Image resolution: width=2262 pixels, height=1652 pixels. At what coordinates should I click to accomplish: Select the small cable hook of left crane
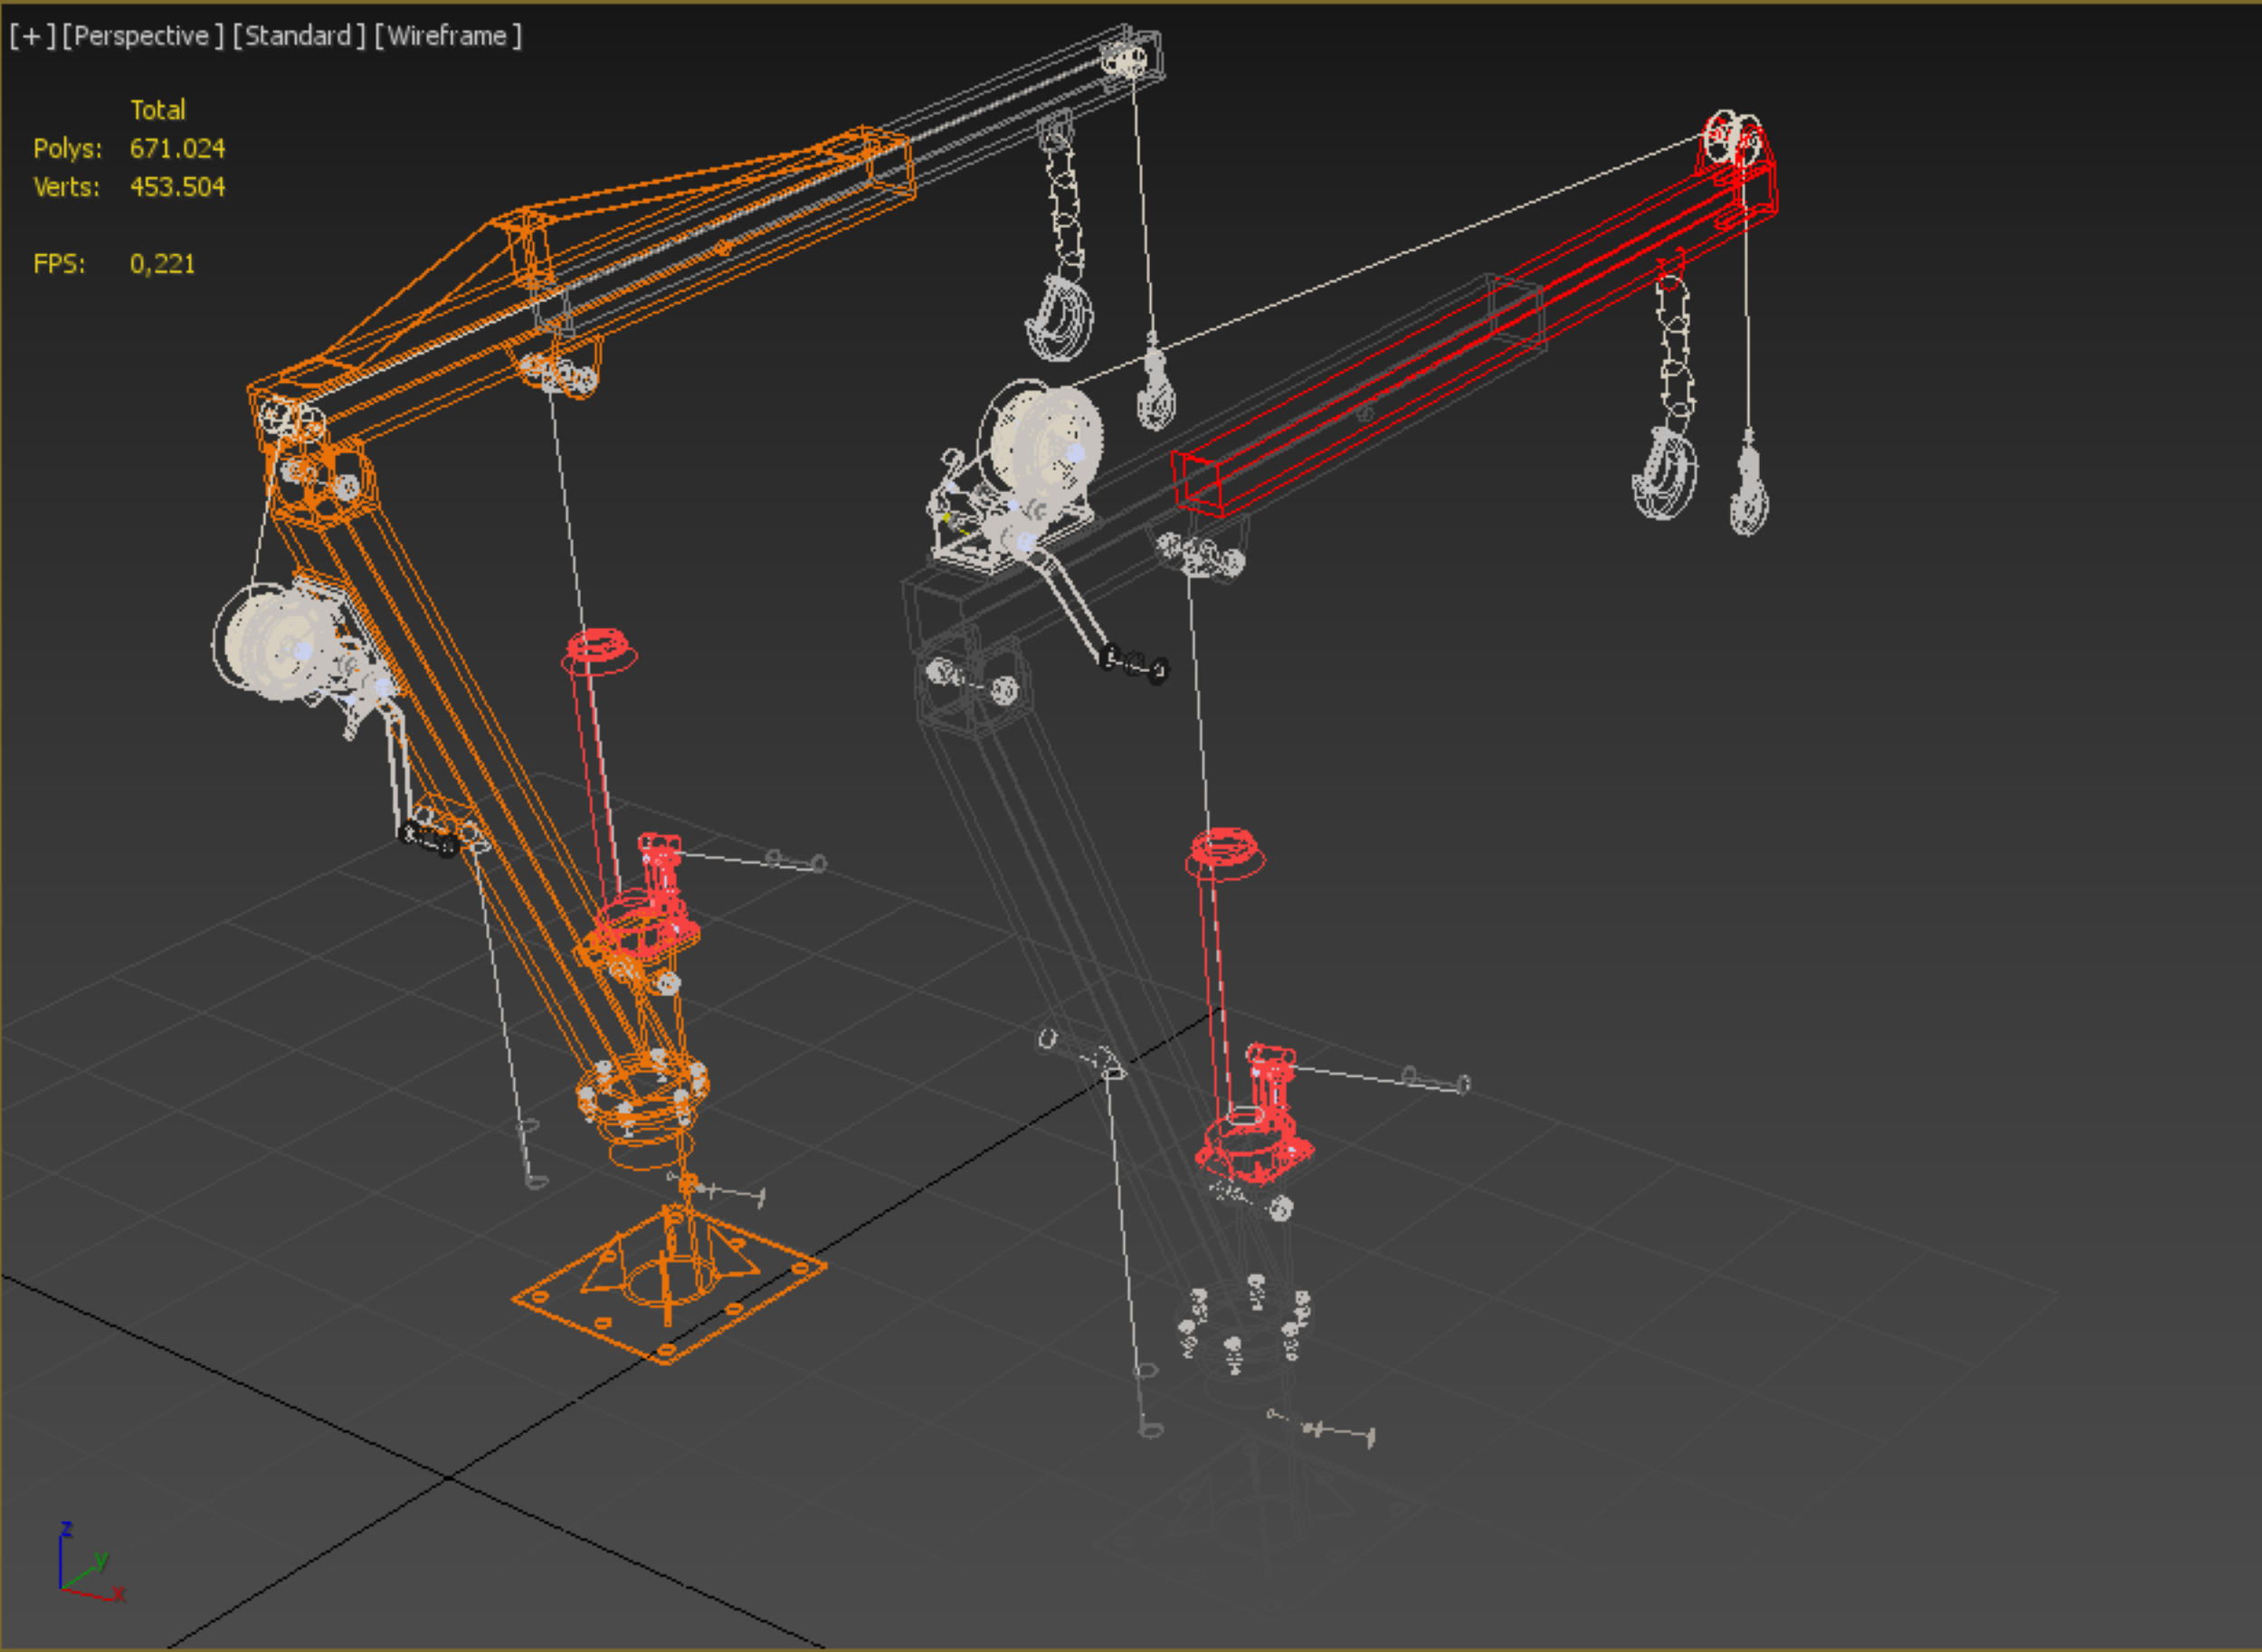[1155, 390]
